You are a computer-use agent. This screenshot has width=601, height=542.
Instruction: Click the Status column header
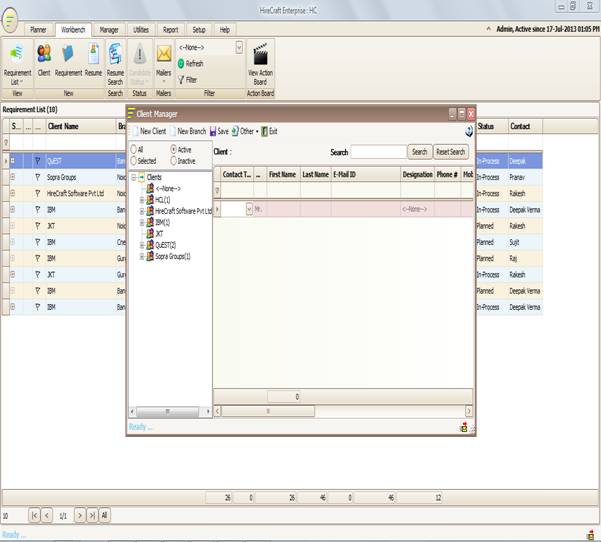(x=492, y=126)
